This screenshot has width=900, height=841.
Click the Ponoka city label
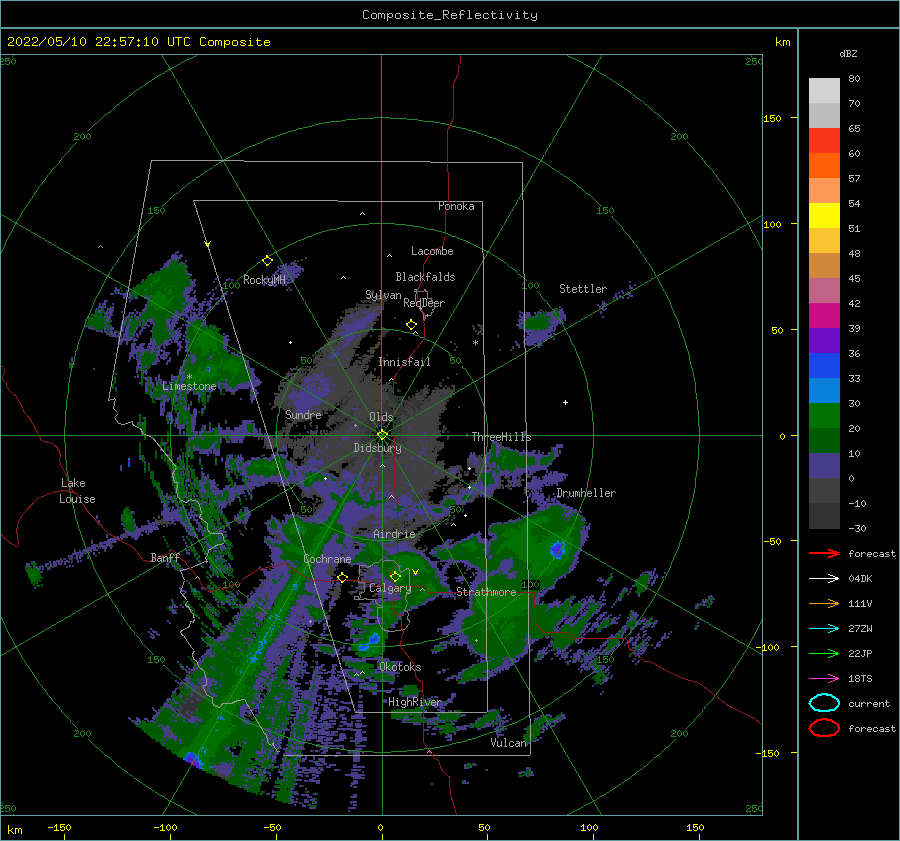[456, 206]
